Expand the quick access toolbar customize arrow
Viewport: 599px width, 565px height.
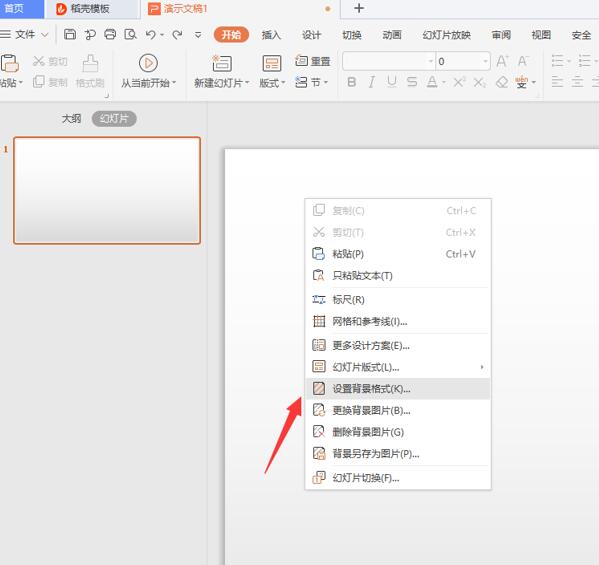click(x=198, y=35)
